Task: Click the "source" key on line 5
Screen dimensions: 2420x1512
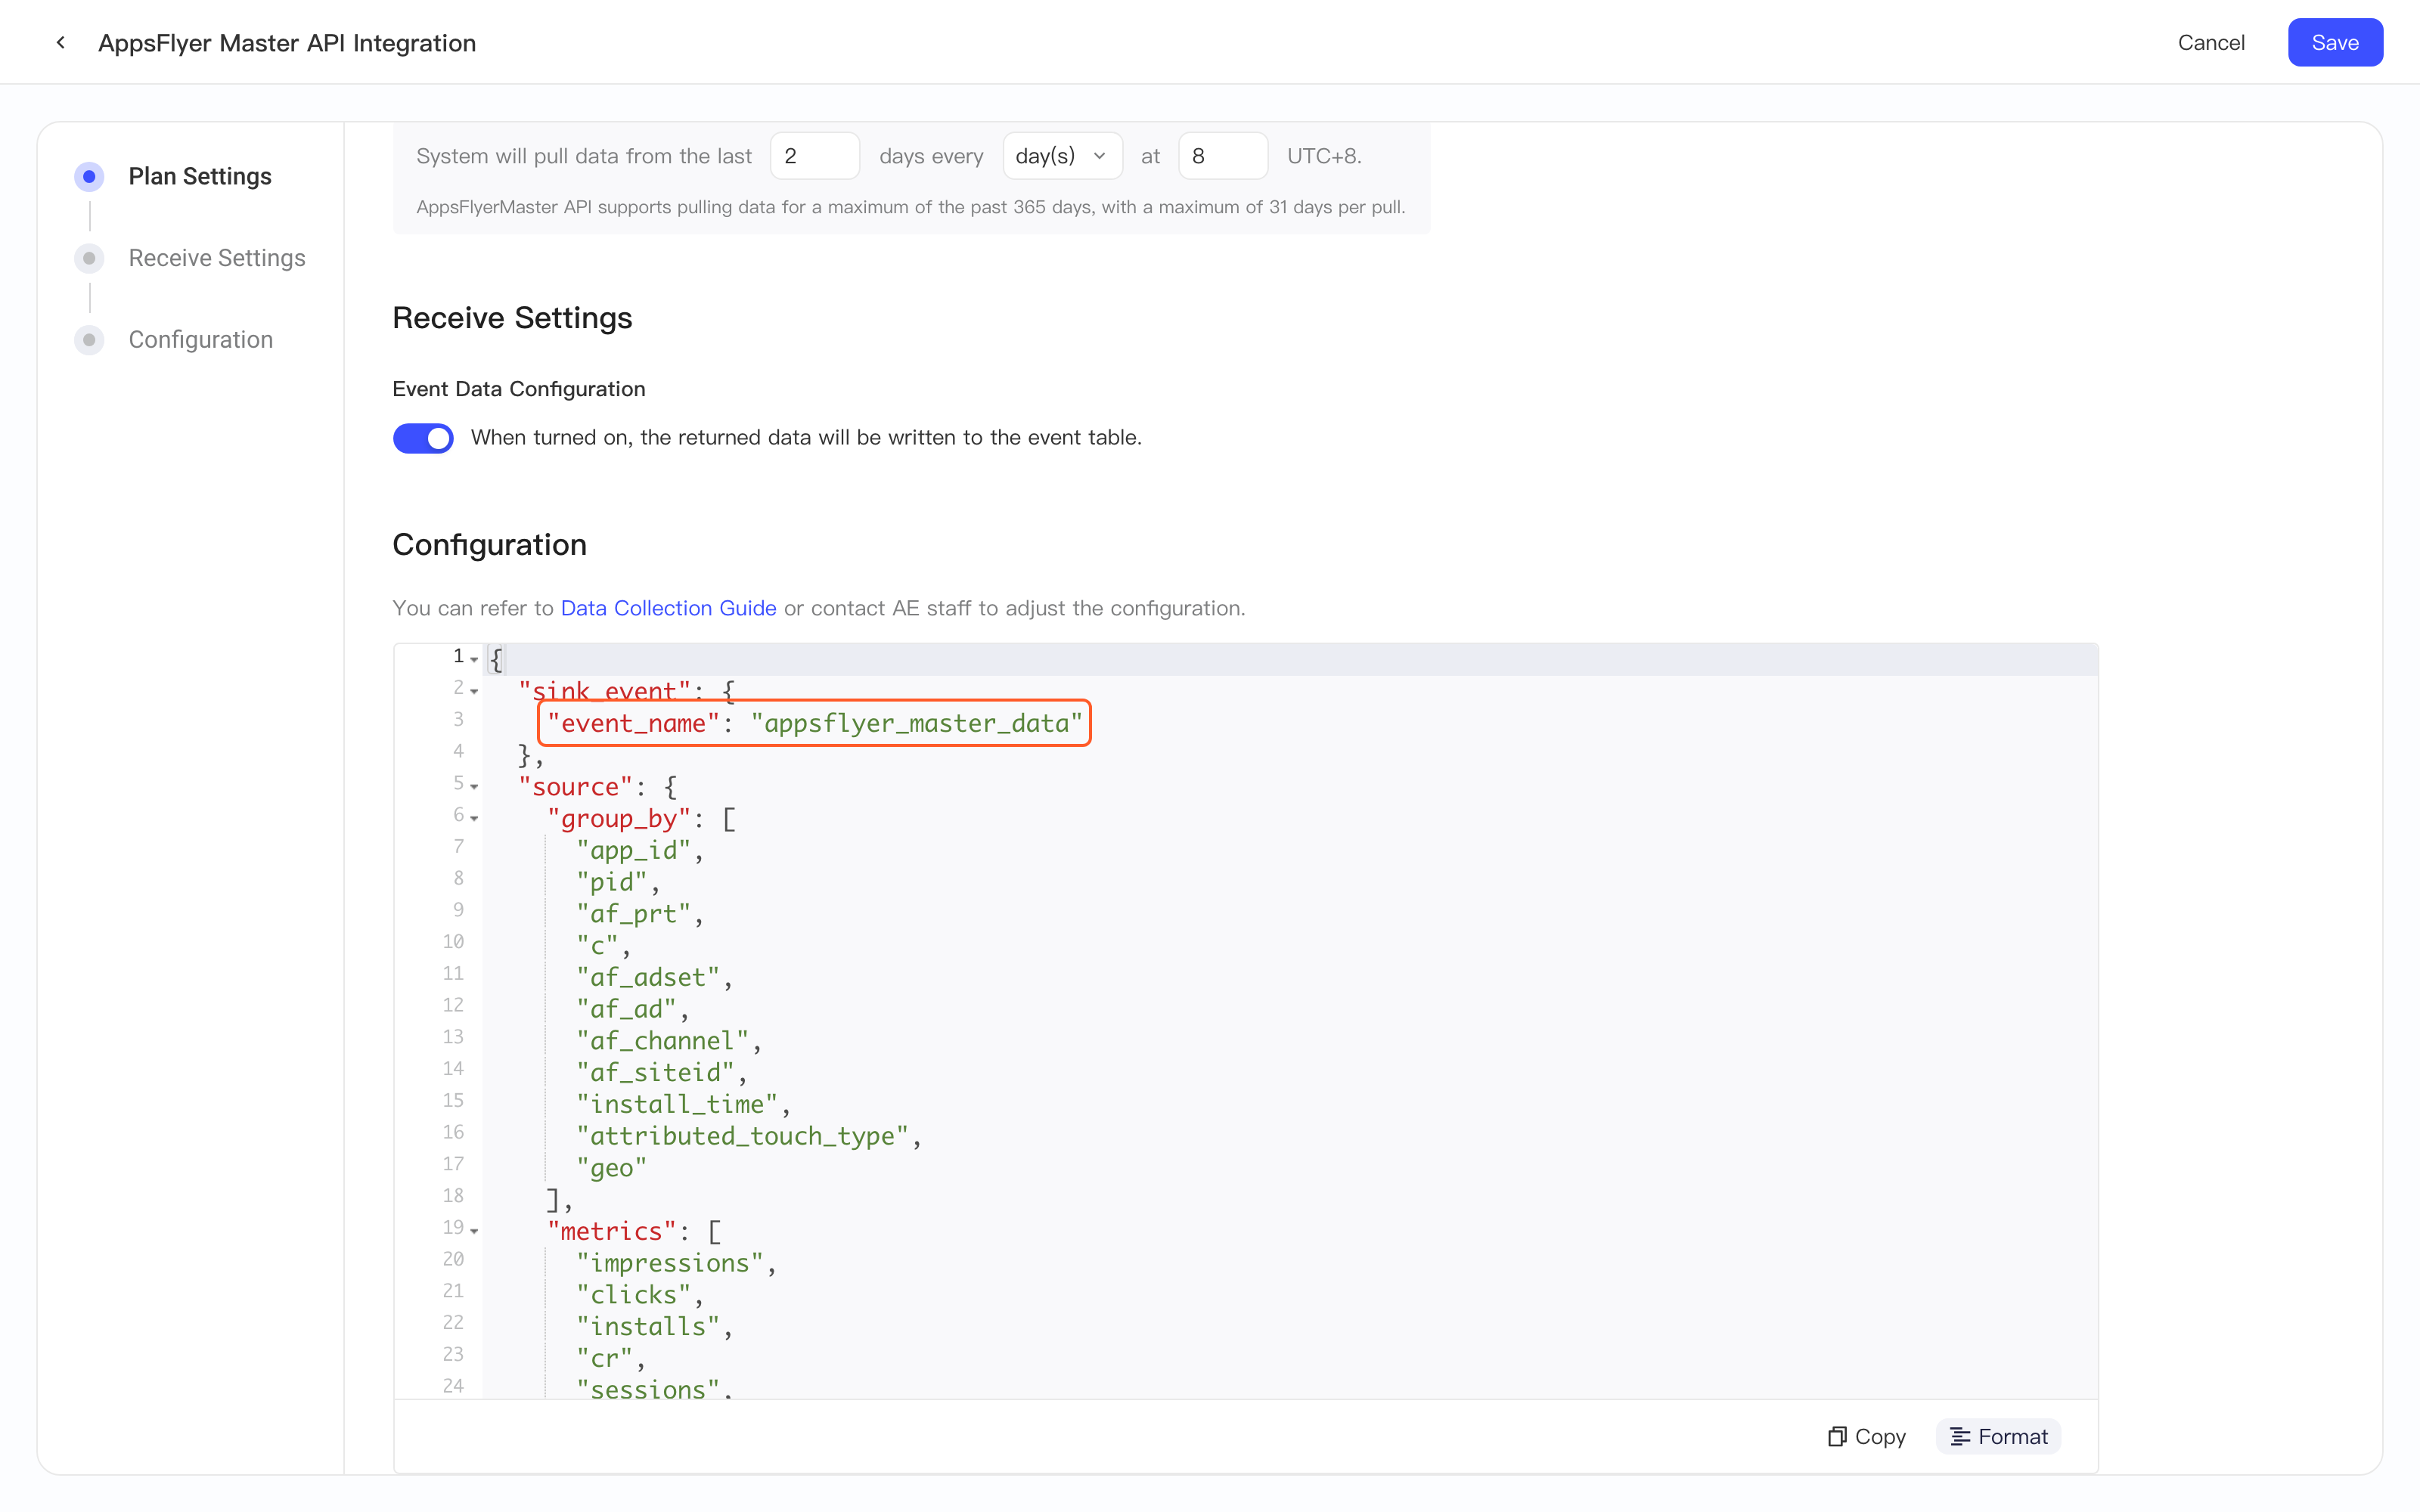Action: click(576, 787)
